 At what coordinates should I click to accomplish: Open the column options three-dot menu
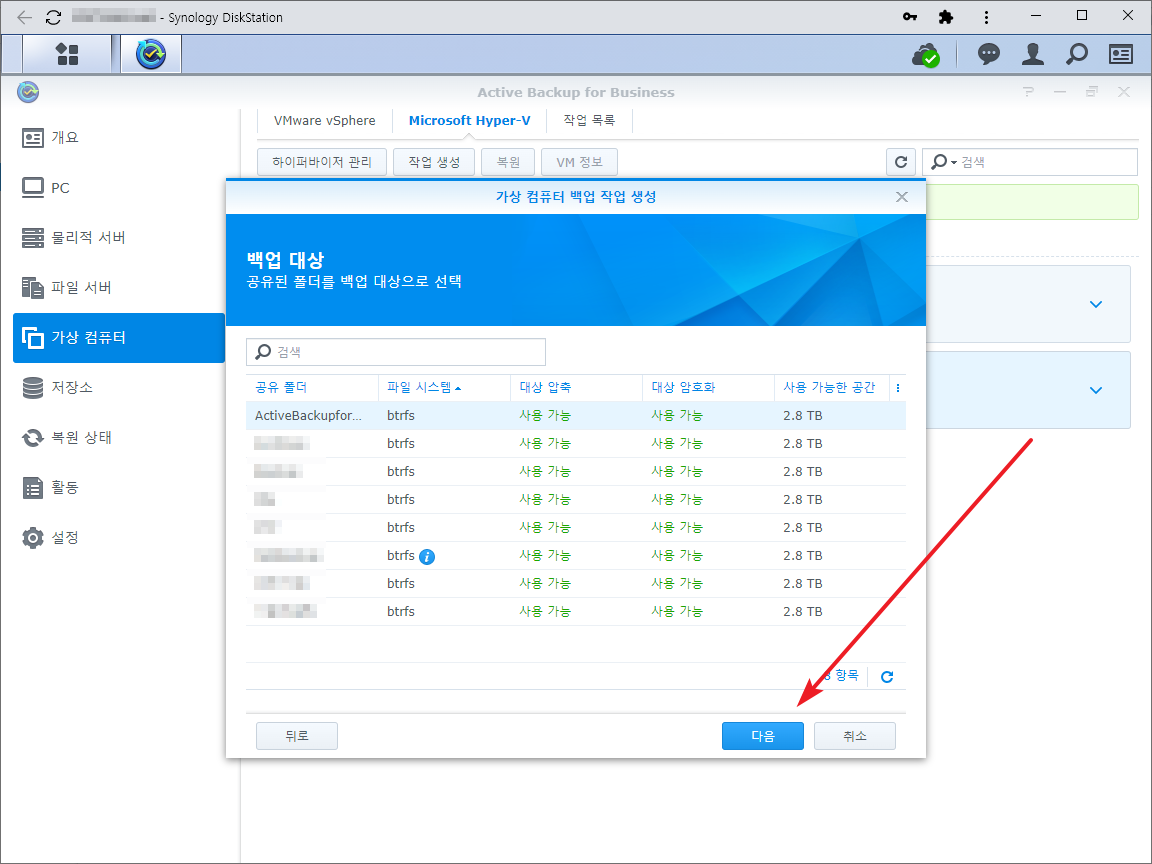[x=897, y=388]
